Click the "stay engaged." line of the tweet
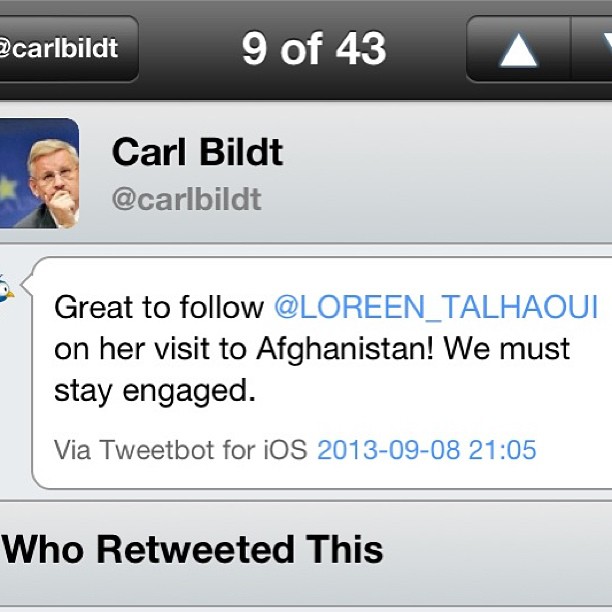The image size is (612, 612). (155, 391)
